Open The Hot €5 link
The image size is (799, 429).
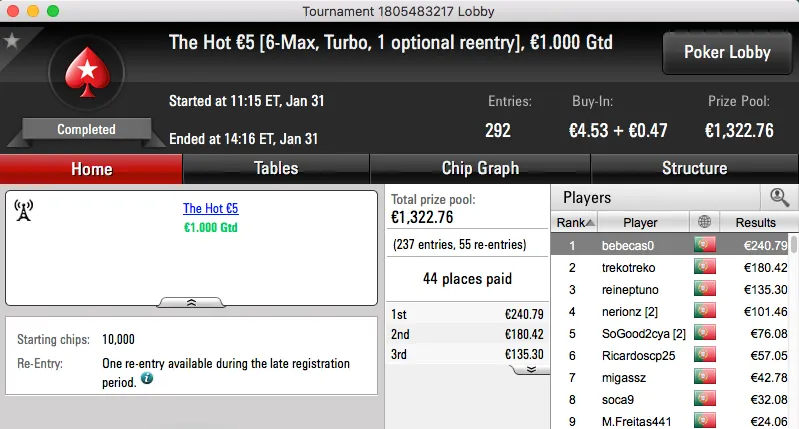[x=210, y=209]
